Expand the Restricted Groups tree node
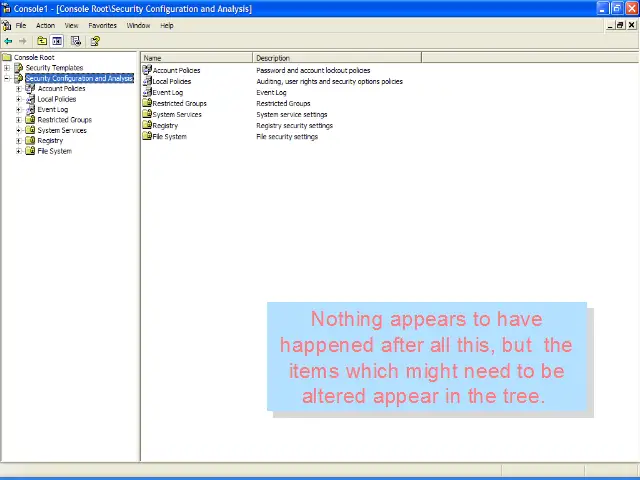This screenshot has height=480, width=640. [19, 120]
